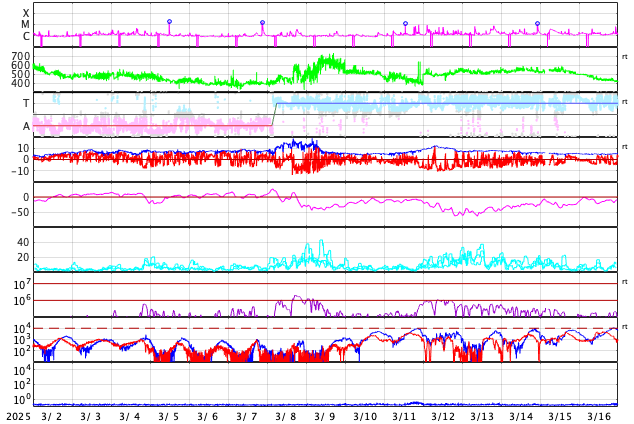
Task: Click the '3/ 6' date label
Action: point(208,417)
